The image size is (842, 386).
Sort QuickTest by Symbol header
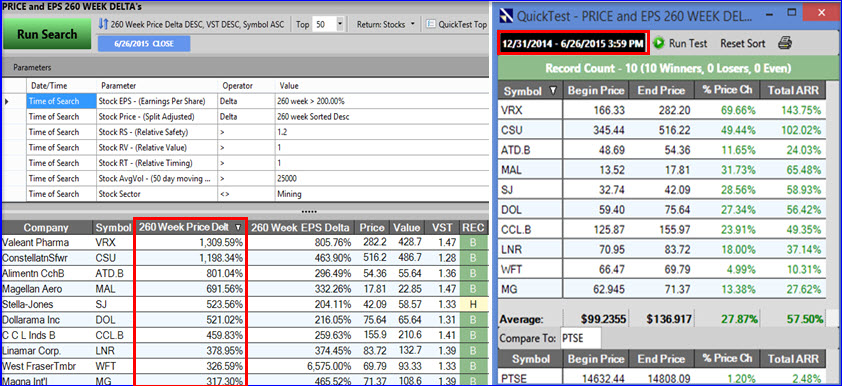pos(531,90)
